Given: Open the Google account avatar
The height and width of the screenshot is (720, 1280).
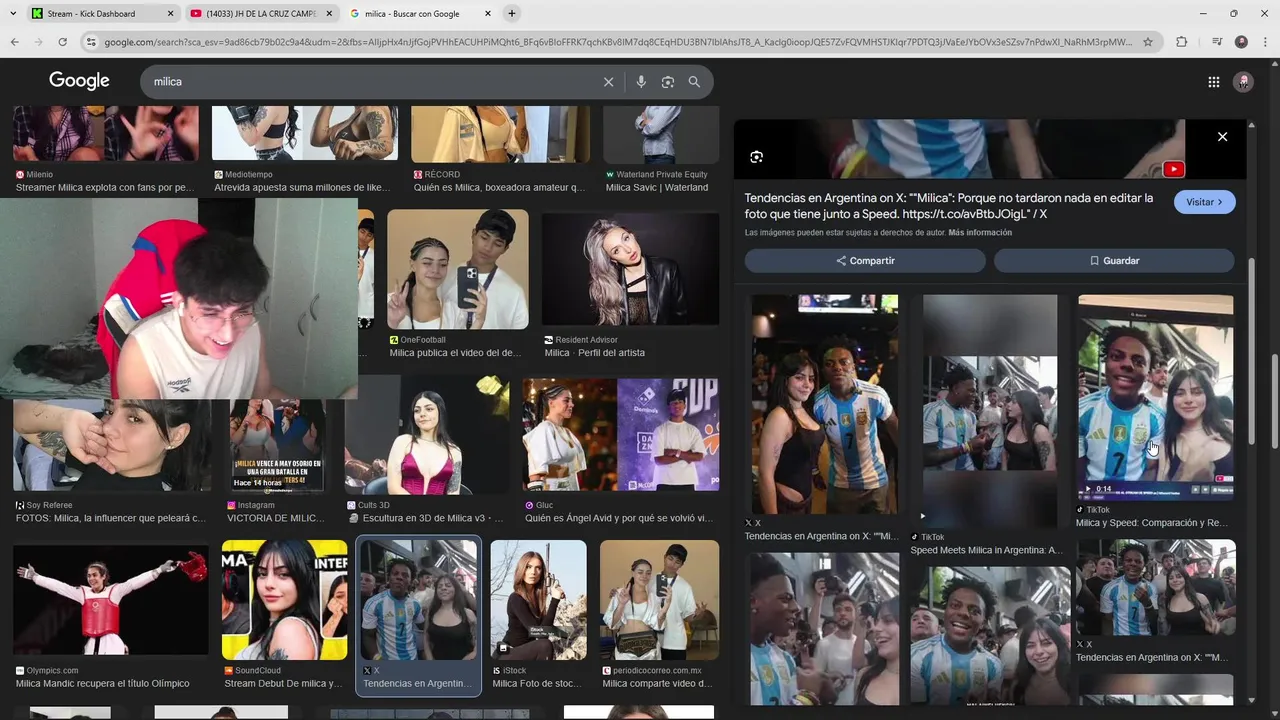Looking at the screenshot, I should tap(1243, 82).
